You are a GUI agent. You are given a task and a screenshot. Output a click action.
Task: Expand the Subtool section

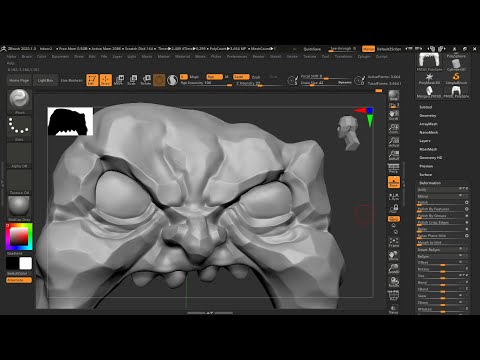425,107
